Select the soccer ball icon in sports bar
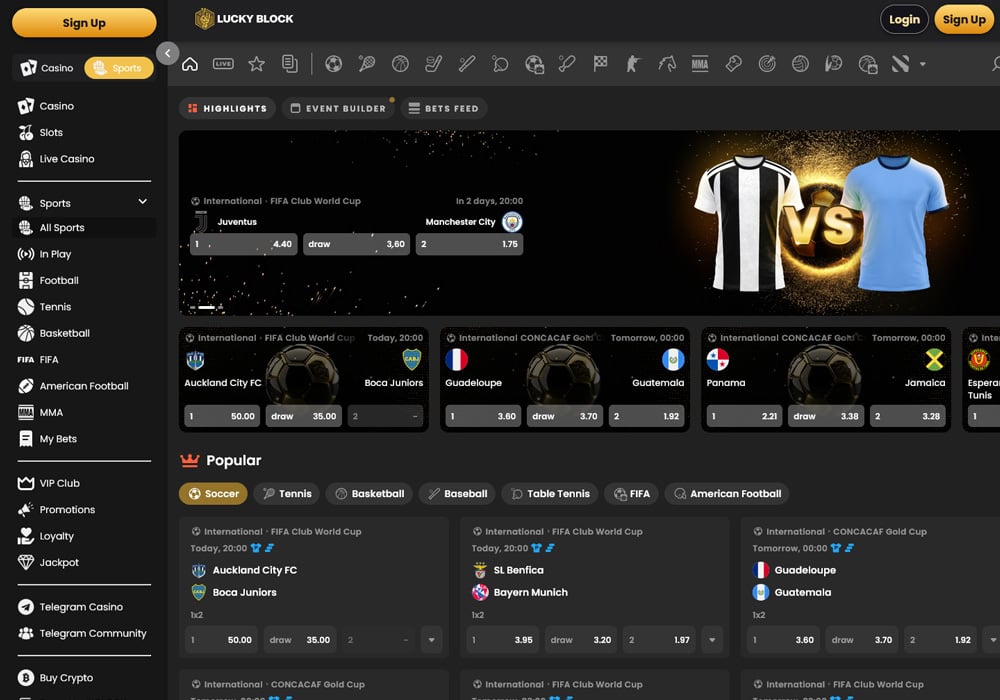The width and height of the screenshot is (1000, 700). [334, 64]
